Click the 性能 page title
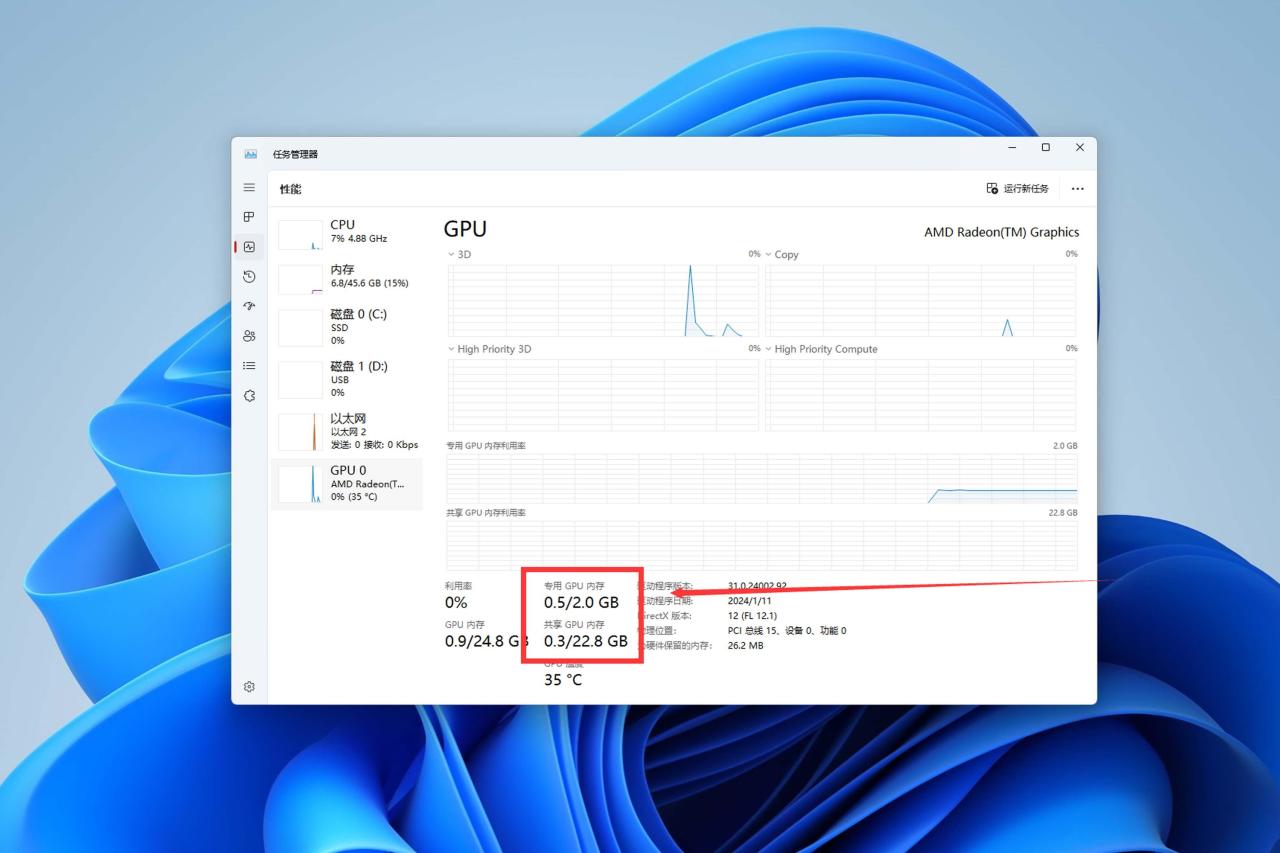The width and height of the screenshot is (1280, 853). (290, 189)
